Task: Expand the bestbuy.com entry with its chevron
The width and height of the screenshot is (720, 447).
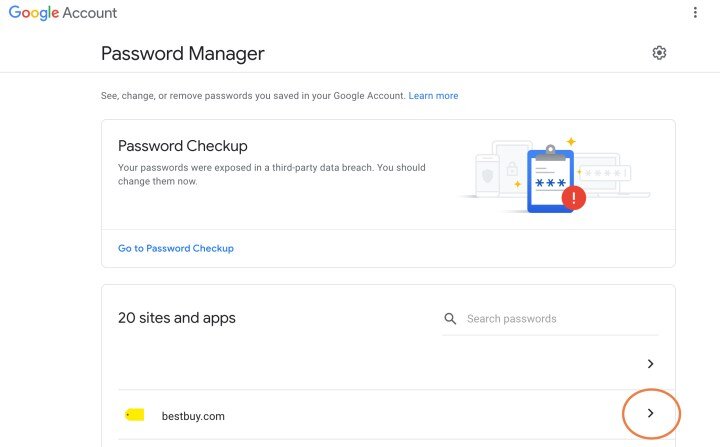Action: coord(650,413)
